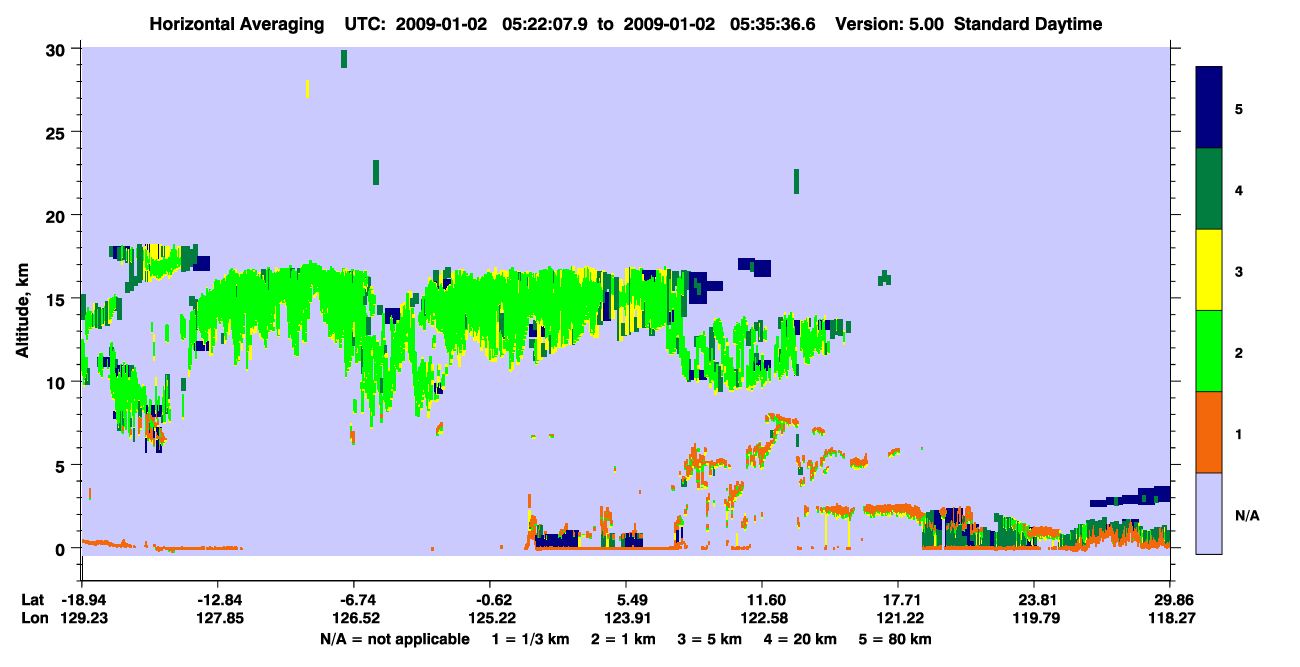The width and height of the screenshot is (1300, 667).
Task: Click the 15 km altitude tick label
Action: click(57, 299)
